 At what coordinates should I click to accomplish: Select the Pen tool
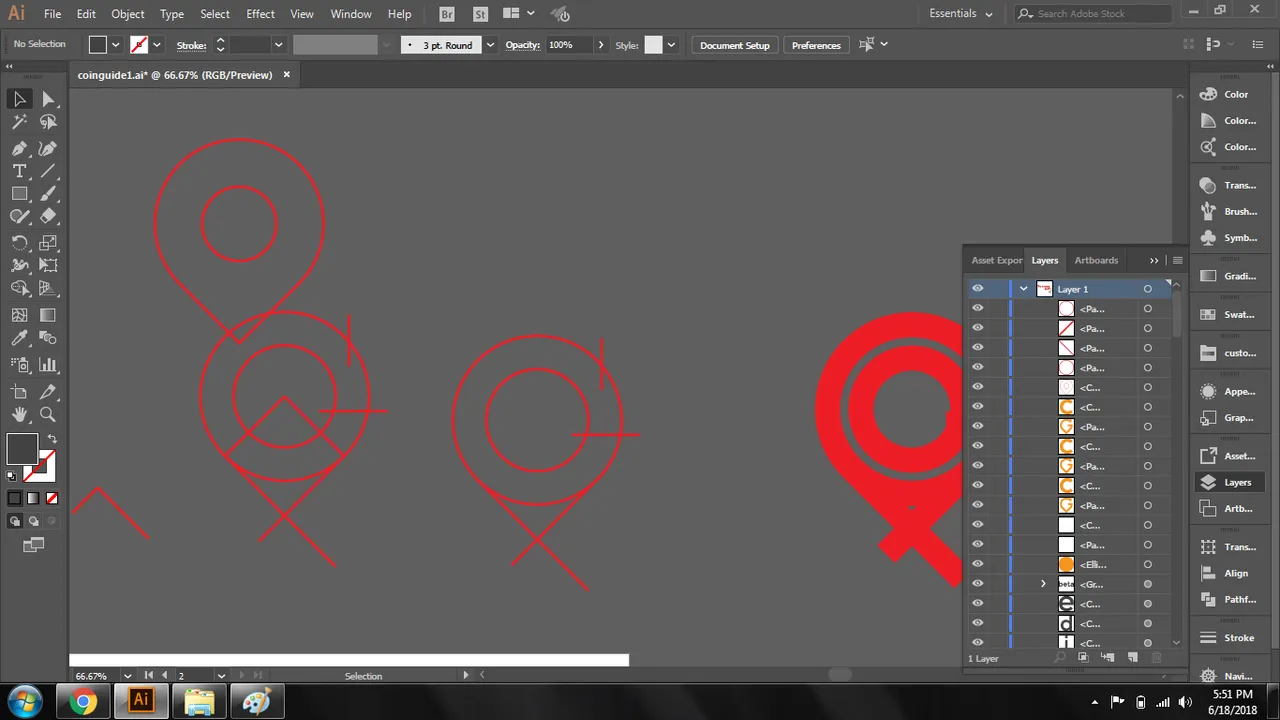(x=19, y=148)
